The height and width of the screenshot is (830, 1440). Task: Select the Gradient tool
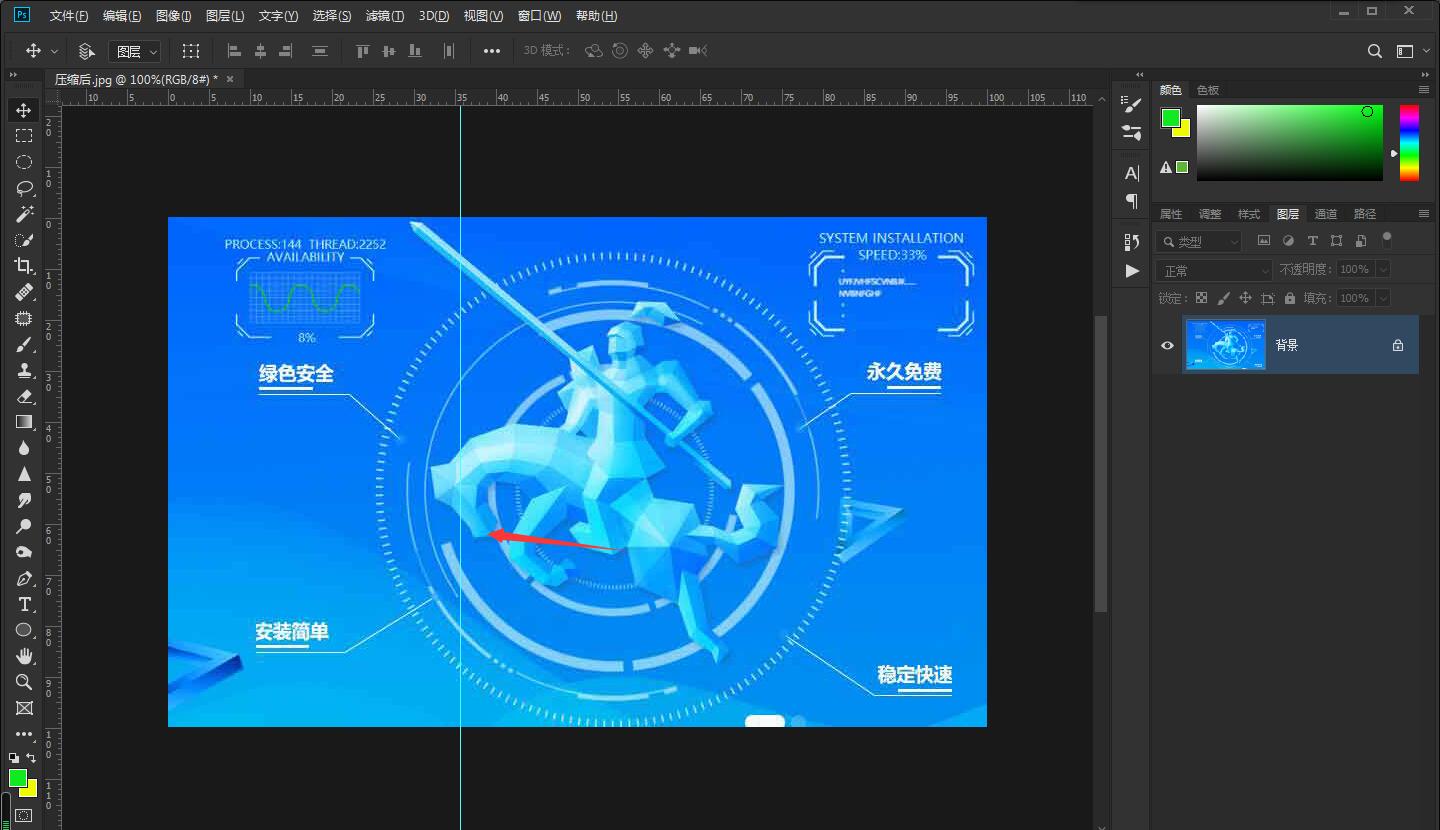(x=24, y=422)
